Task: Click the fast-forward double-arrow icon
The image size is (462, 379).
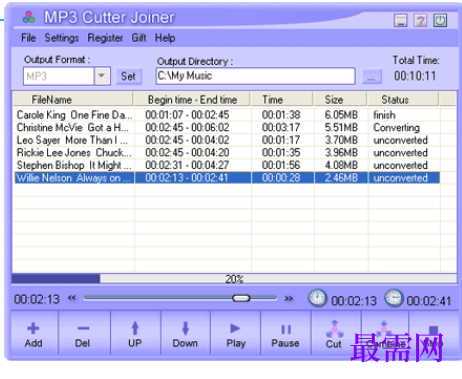Action: pos(289,298)
